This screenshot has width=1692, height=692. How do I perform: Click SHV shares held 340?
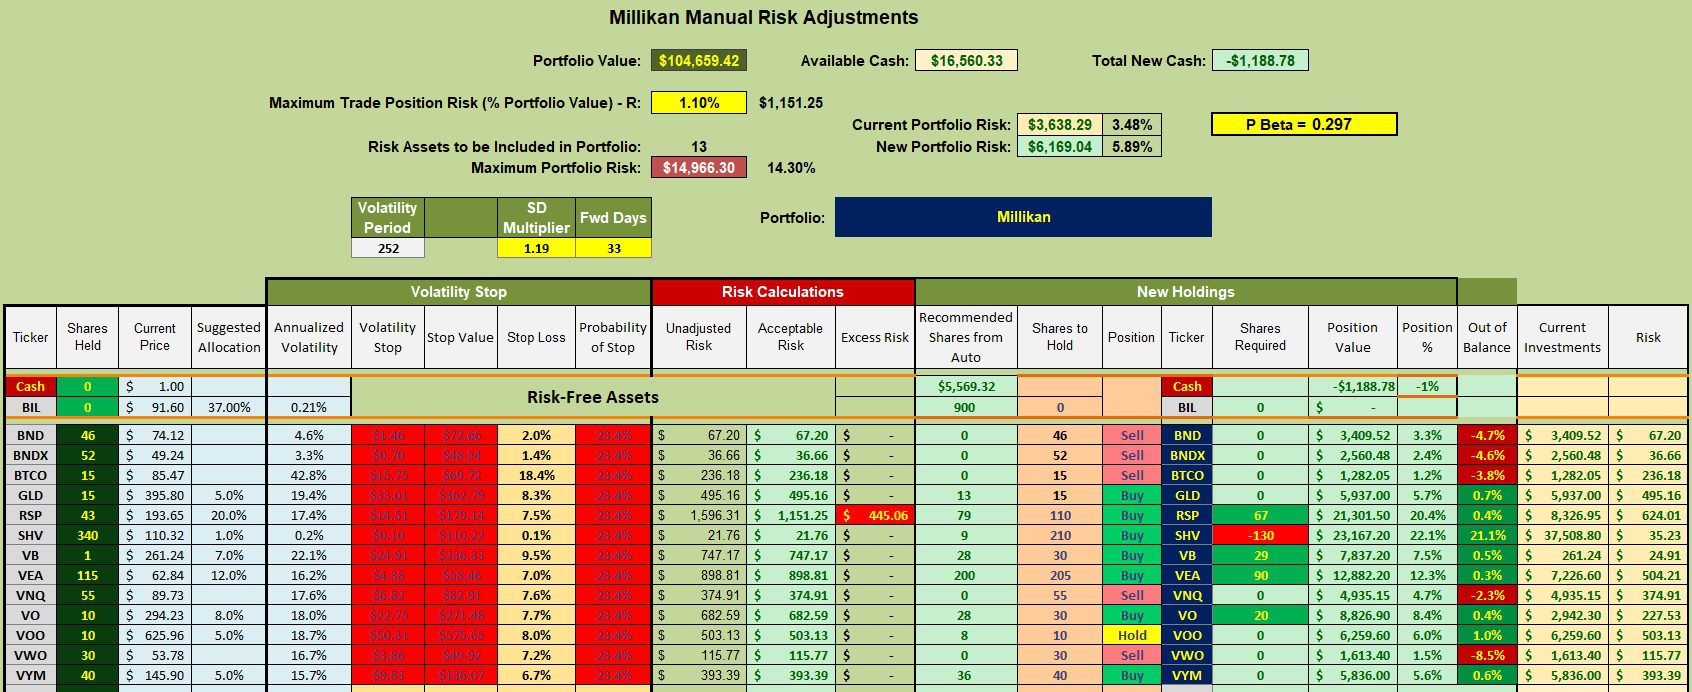[88, 536]
